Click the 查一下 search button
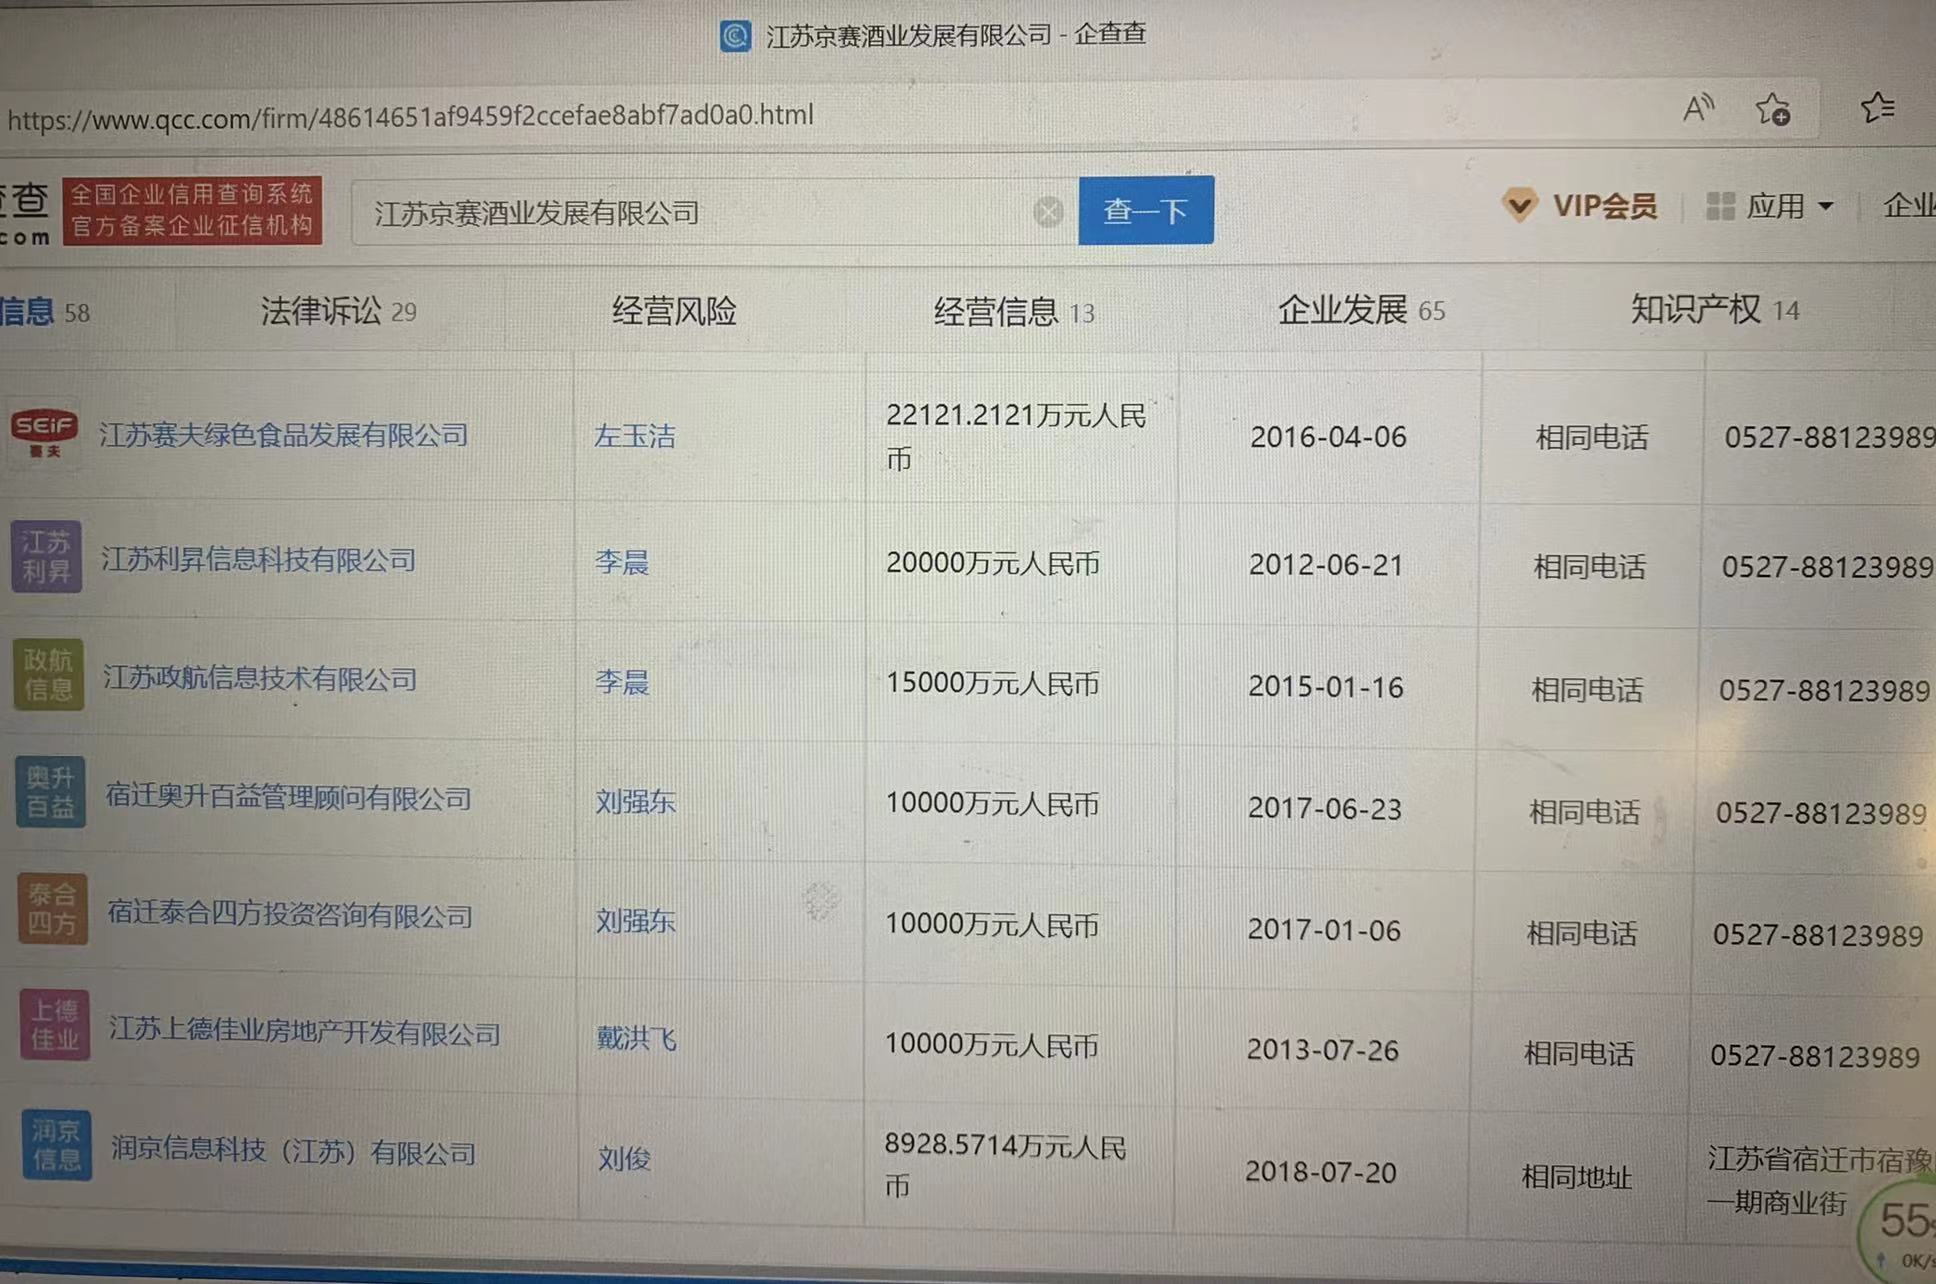The image size is (1936, 1284). (x=1146, y=211)
